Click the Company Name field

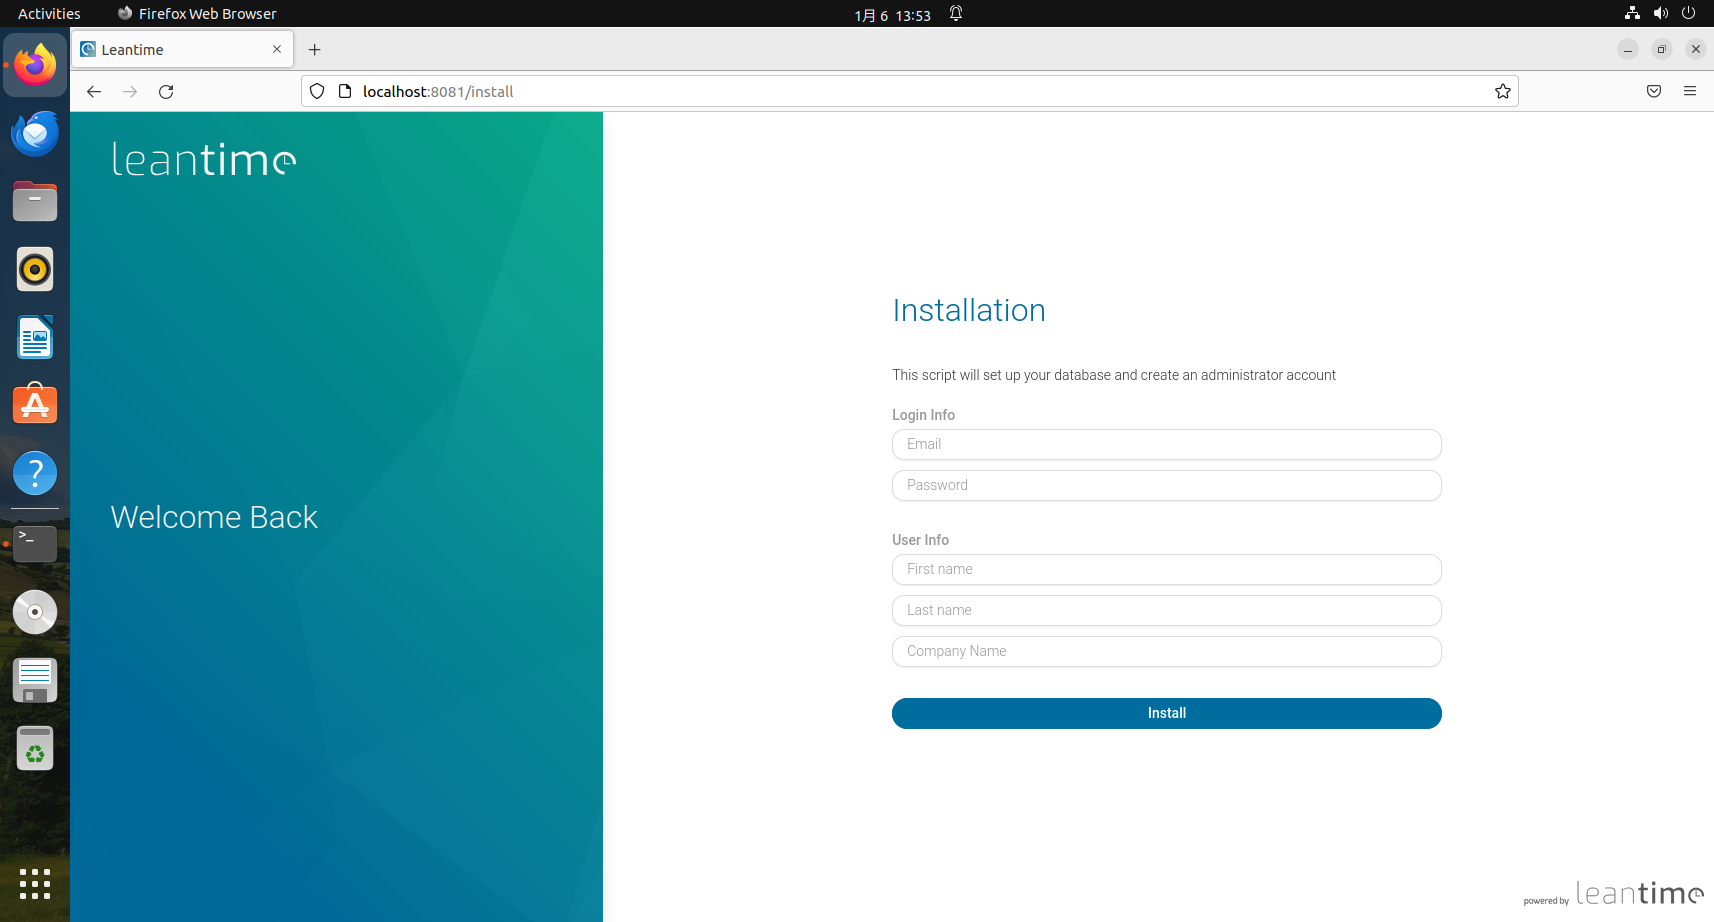[x=1166, y=651]
